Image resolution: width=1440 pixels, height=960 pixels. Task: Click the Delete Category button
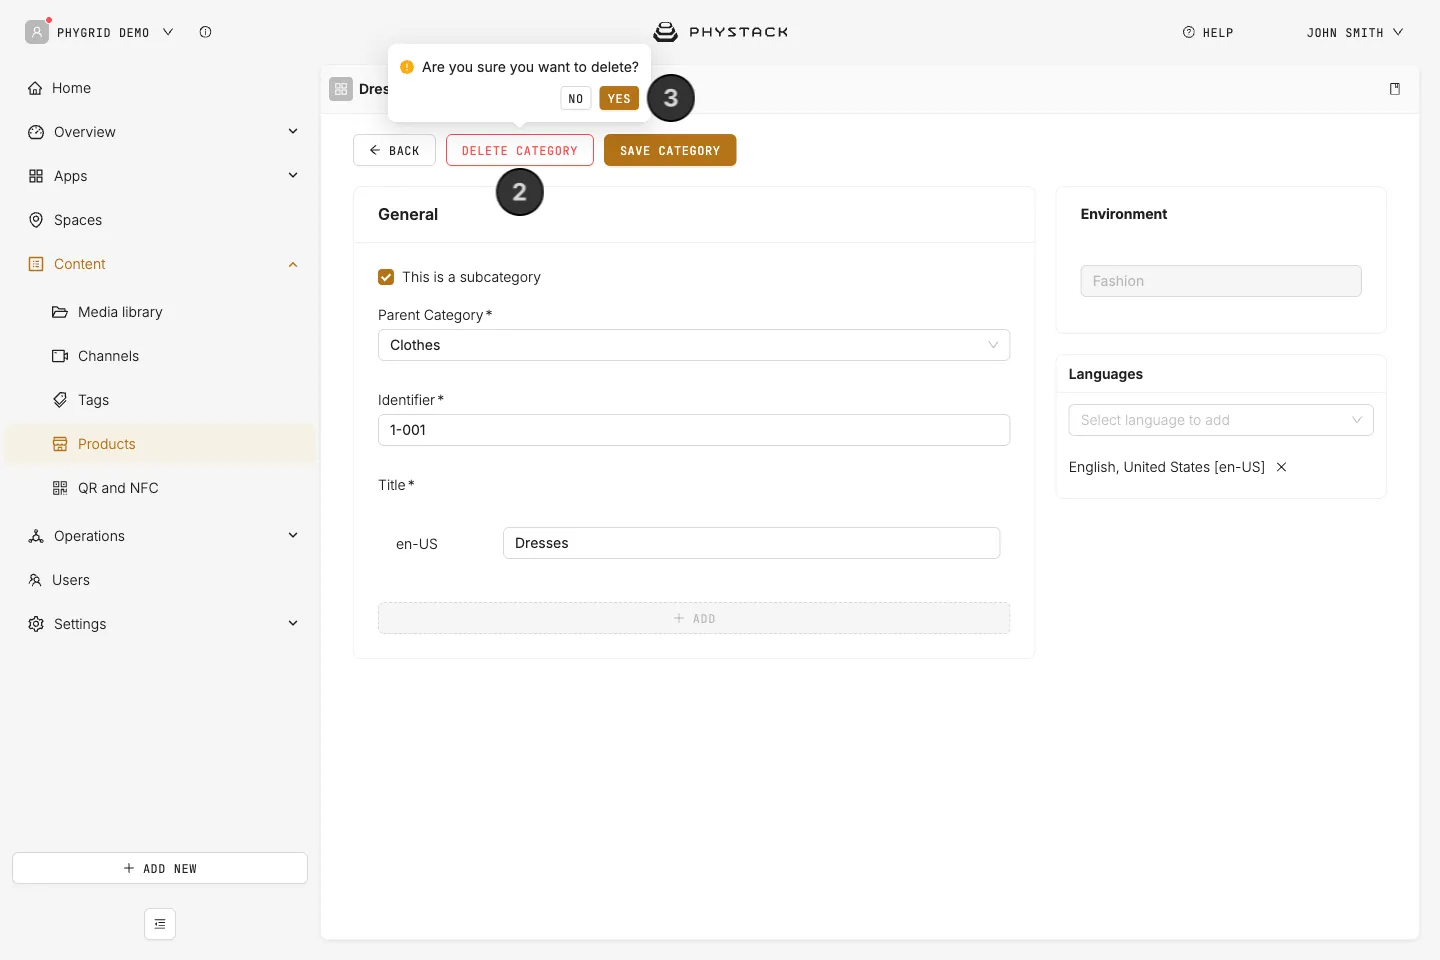tap(520, 150)
